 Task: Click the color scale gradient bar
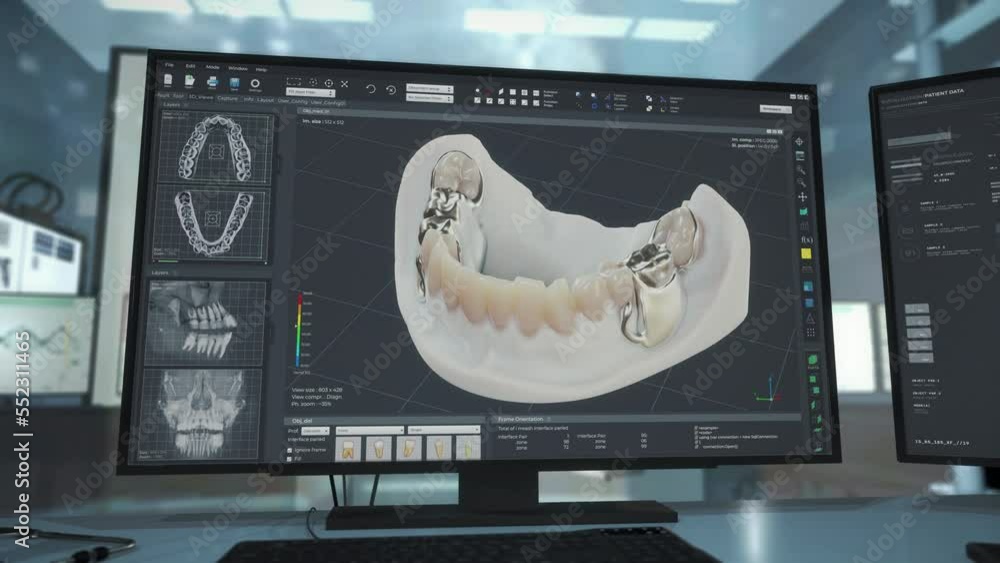pos(298,330)
